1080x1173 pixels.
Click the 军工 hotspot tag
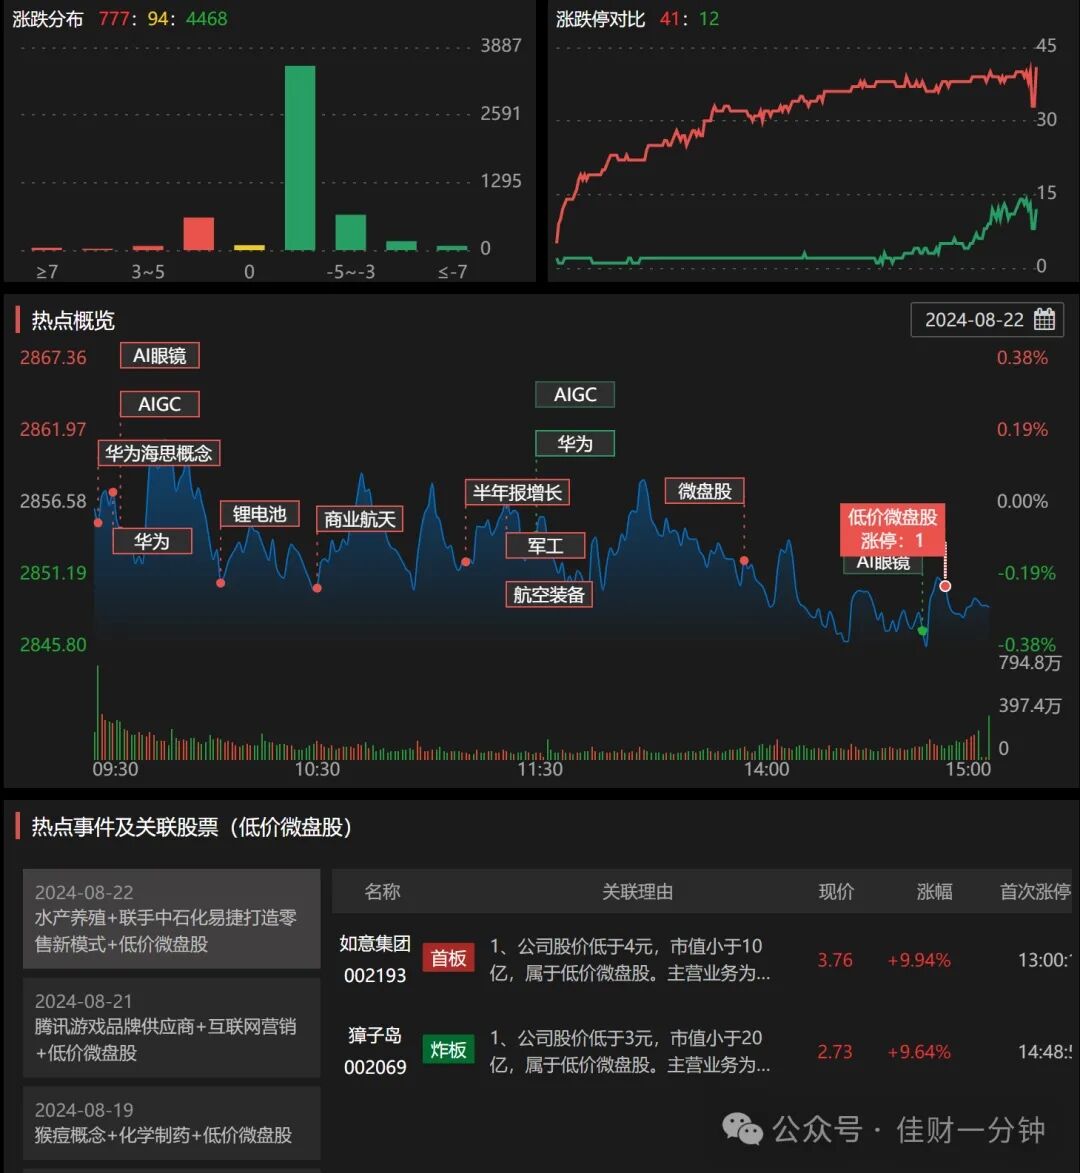click(545, 545)
